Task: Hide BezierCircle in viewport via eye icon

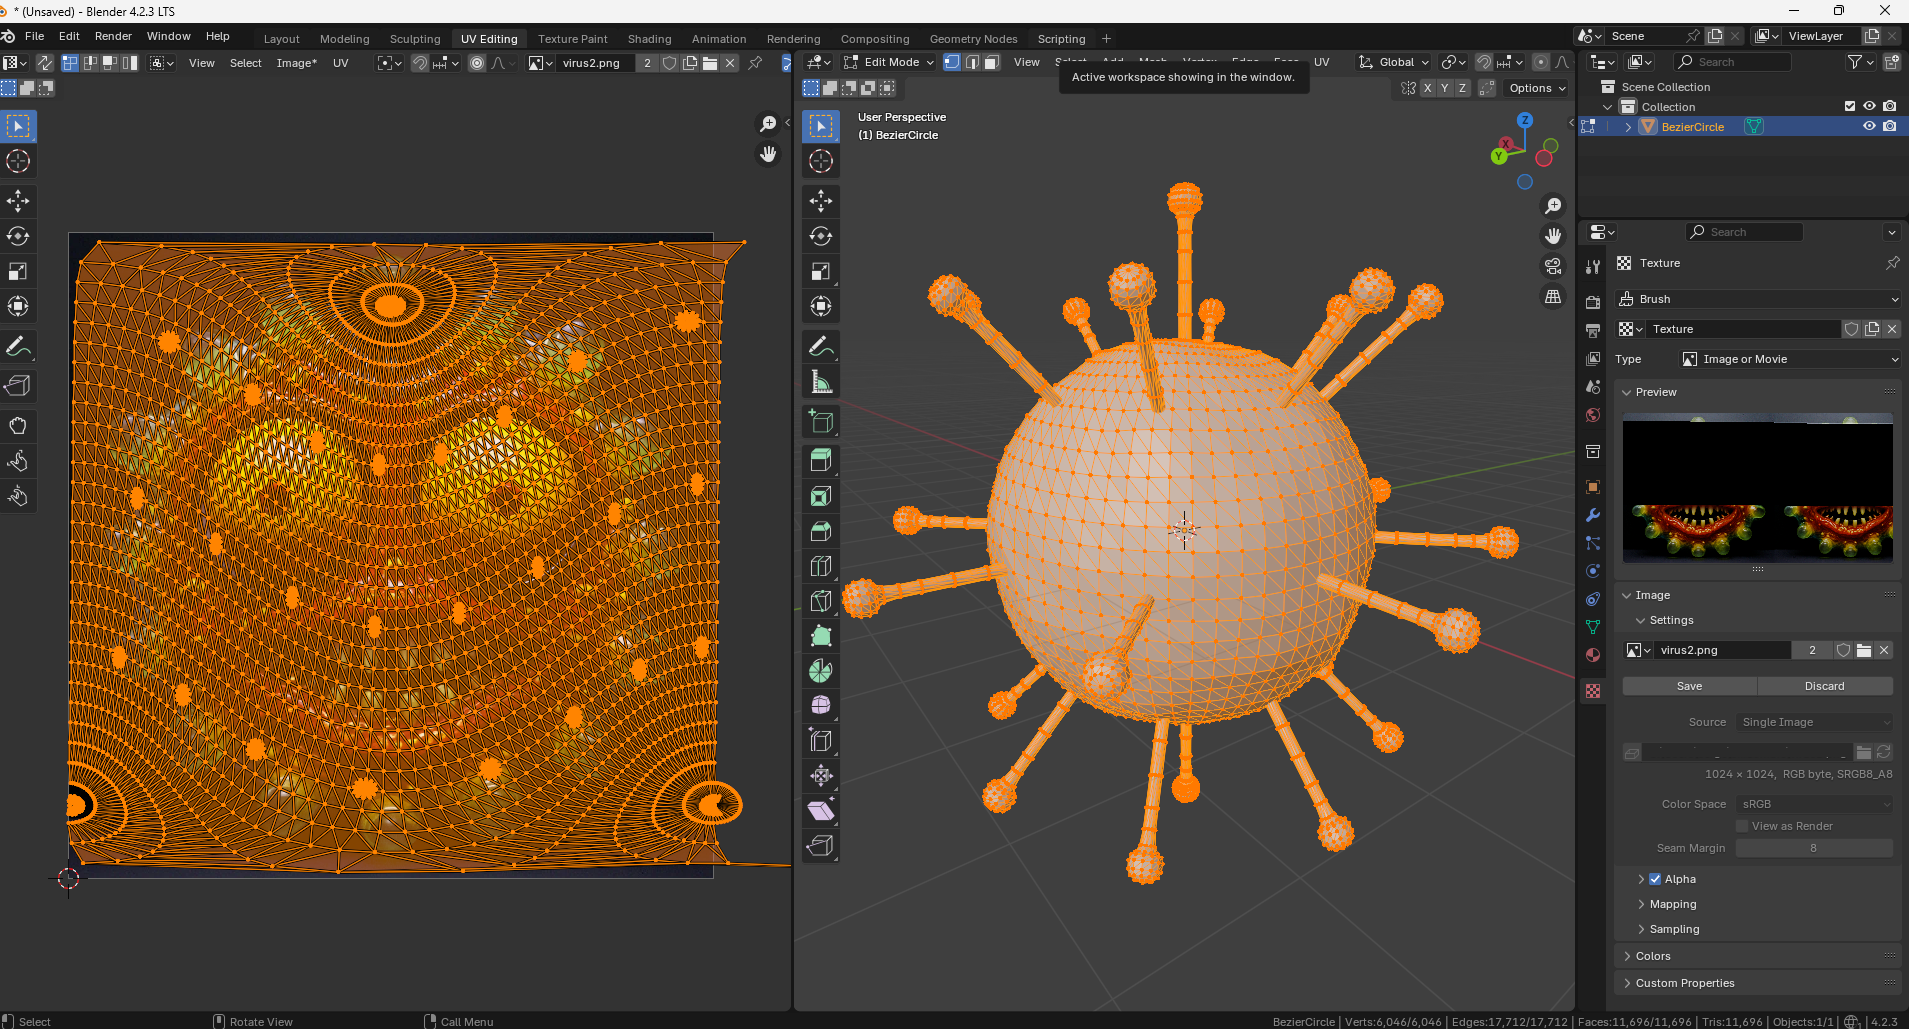Action: coord(1869,127)
